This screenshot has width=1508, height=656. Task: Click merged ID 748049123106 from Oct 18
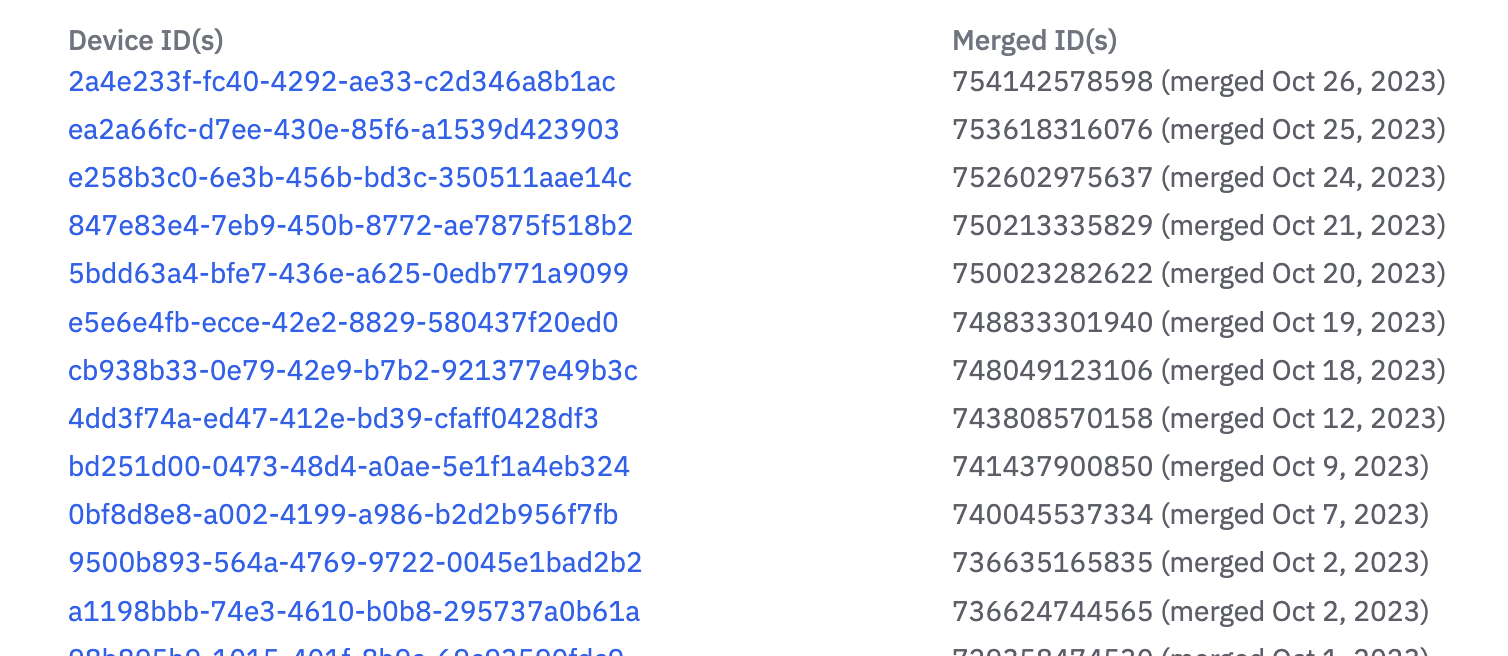tap(1199, 371)
